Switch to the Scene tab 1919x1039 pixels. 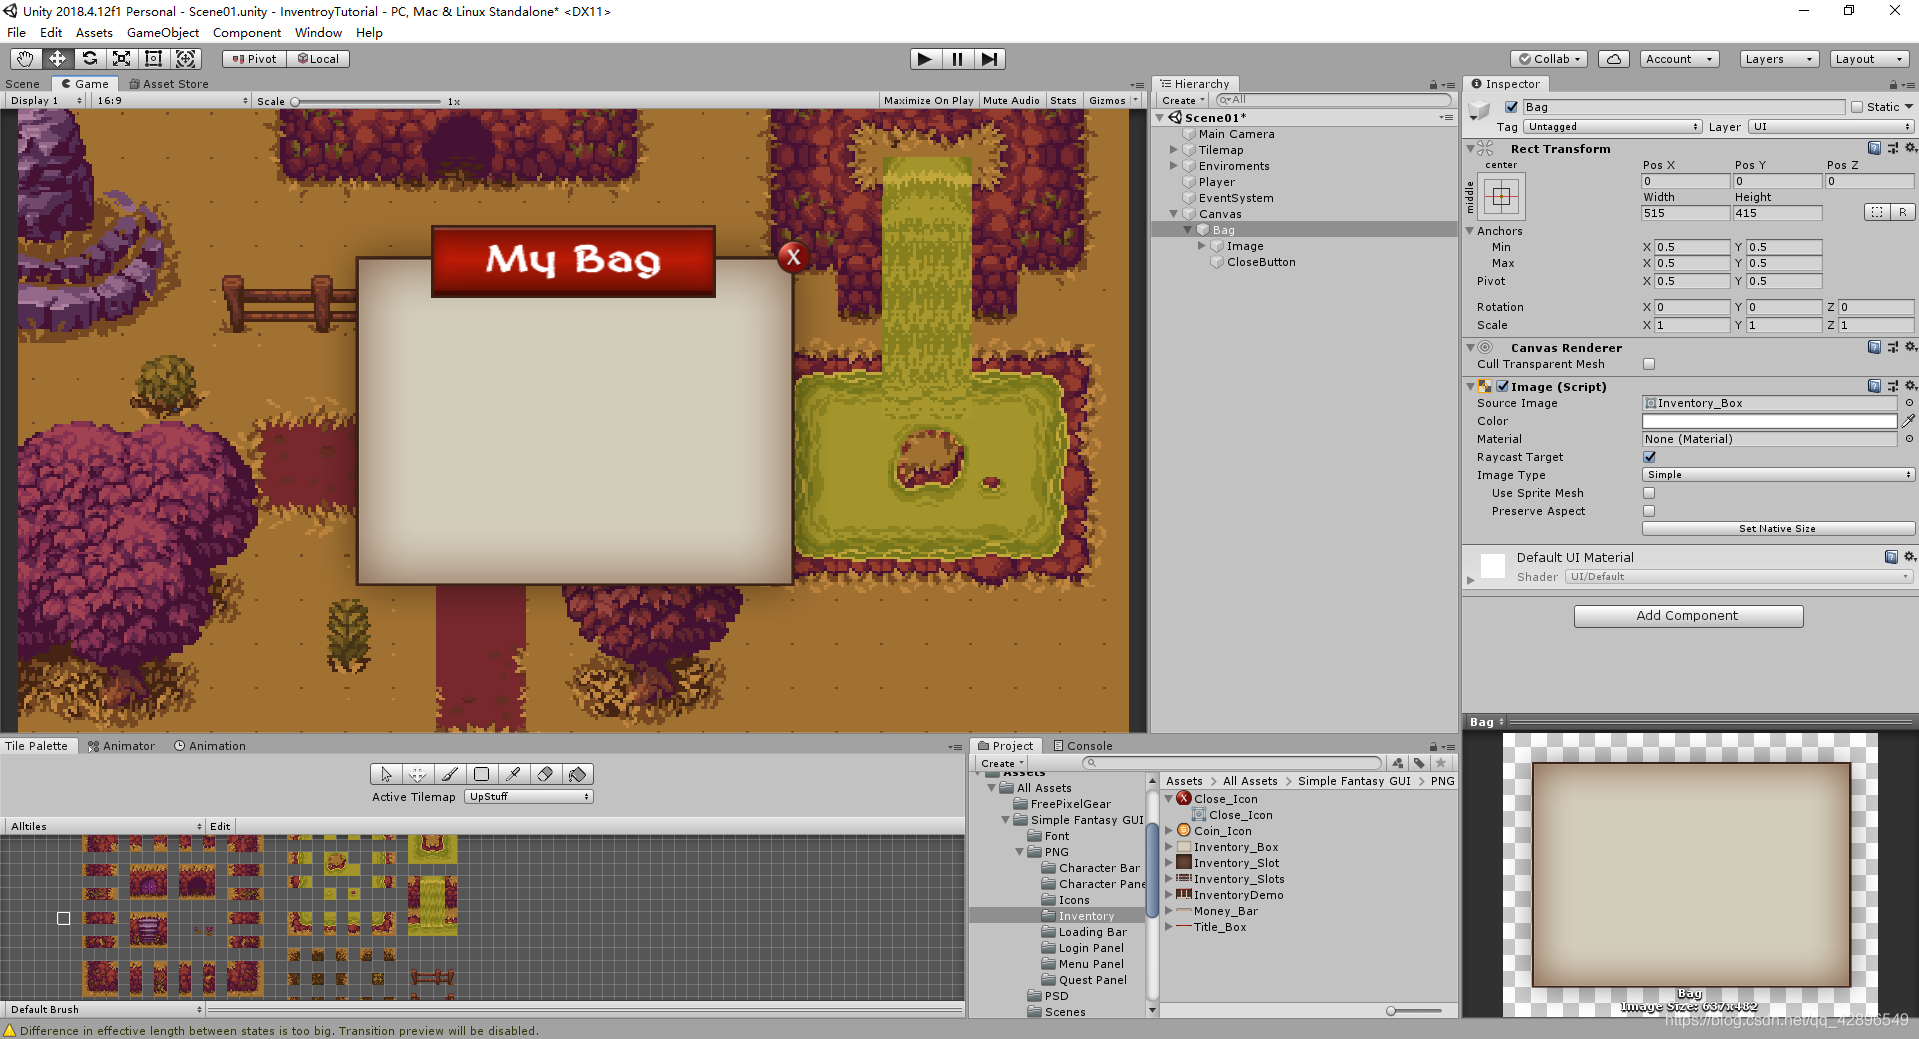click(22, 84)
